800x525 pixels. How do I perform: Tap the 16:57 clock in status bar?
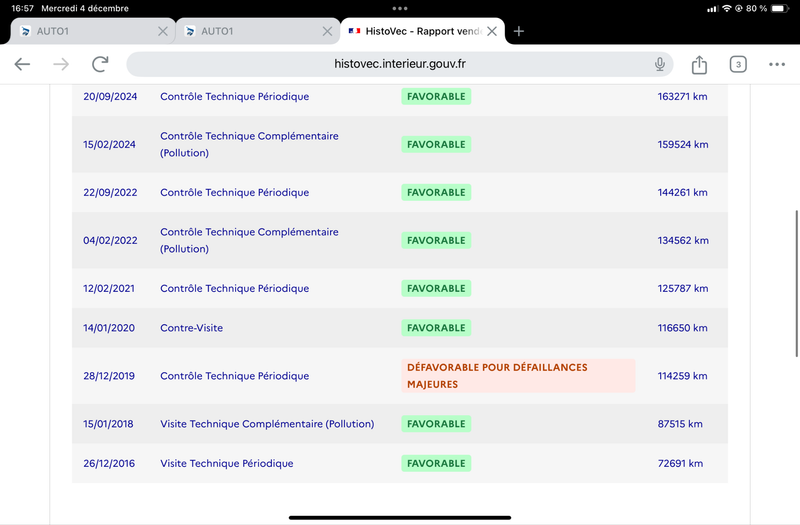(22, 9)
